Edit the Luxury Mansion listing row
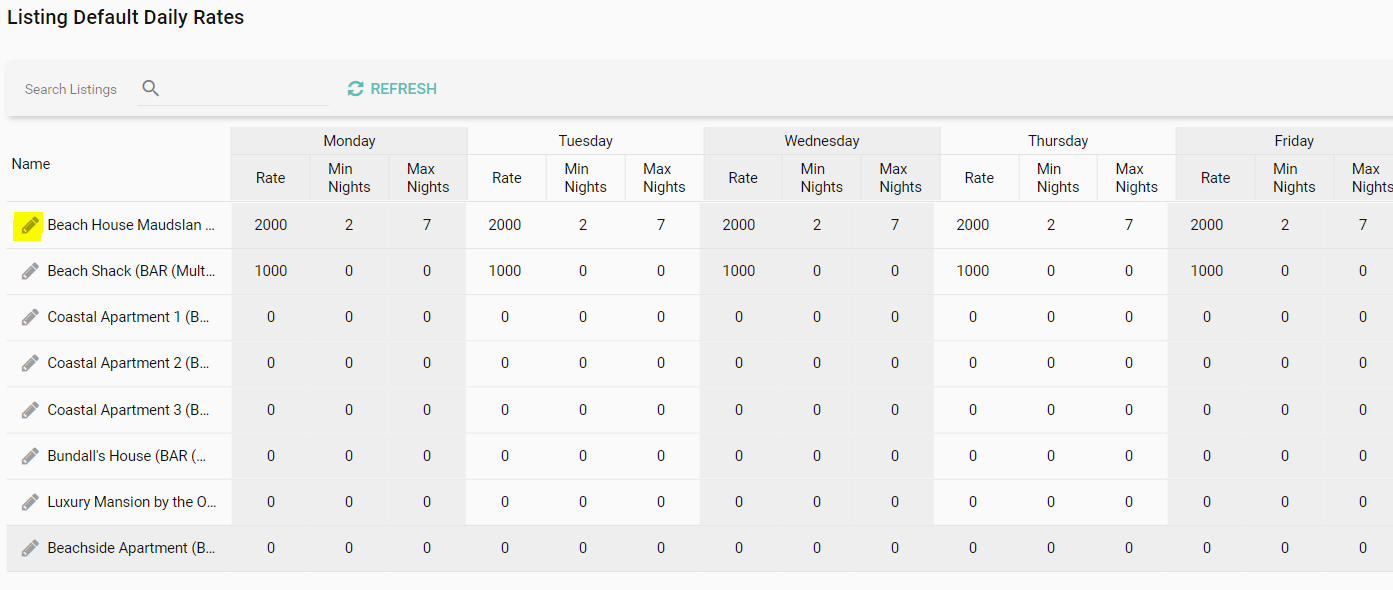Image resolution: width=1393 pixels, height=590 pixels. (30, 502)
